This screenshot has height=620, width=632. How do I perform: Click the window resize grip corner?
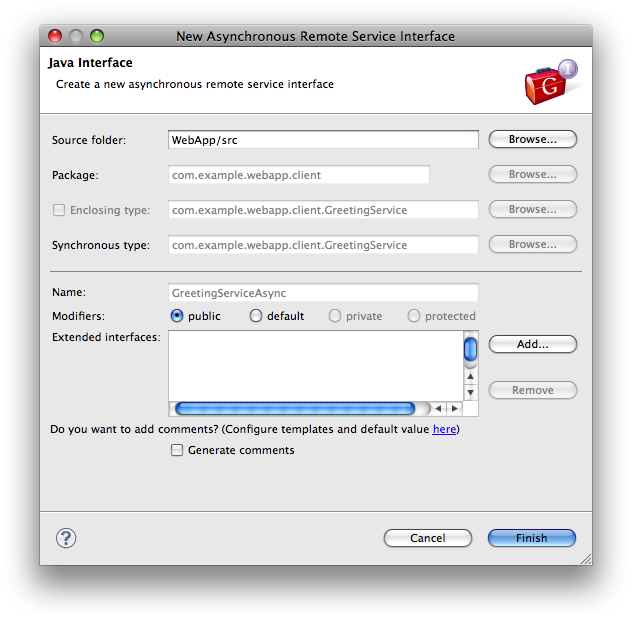coord(585,558)
